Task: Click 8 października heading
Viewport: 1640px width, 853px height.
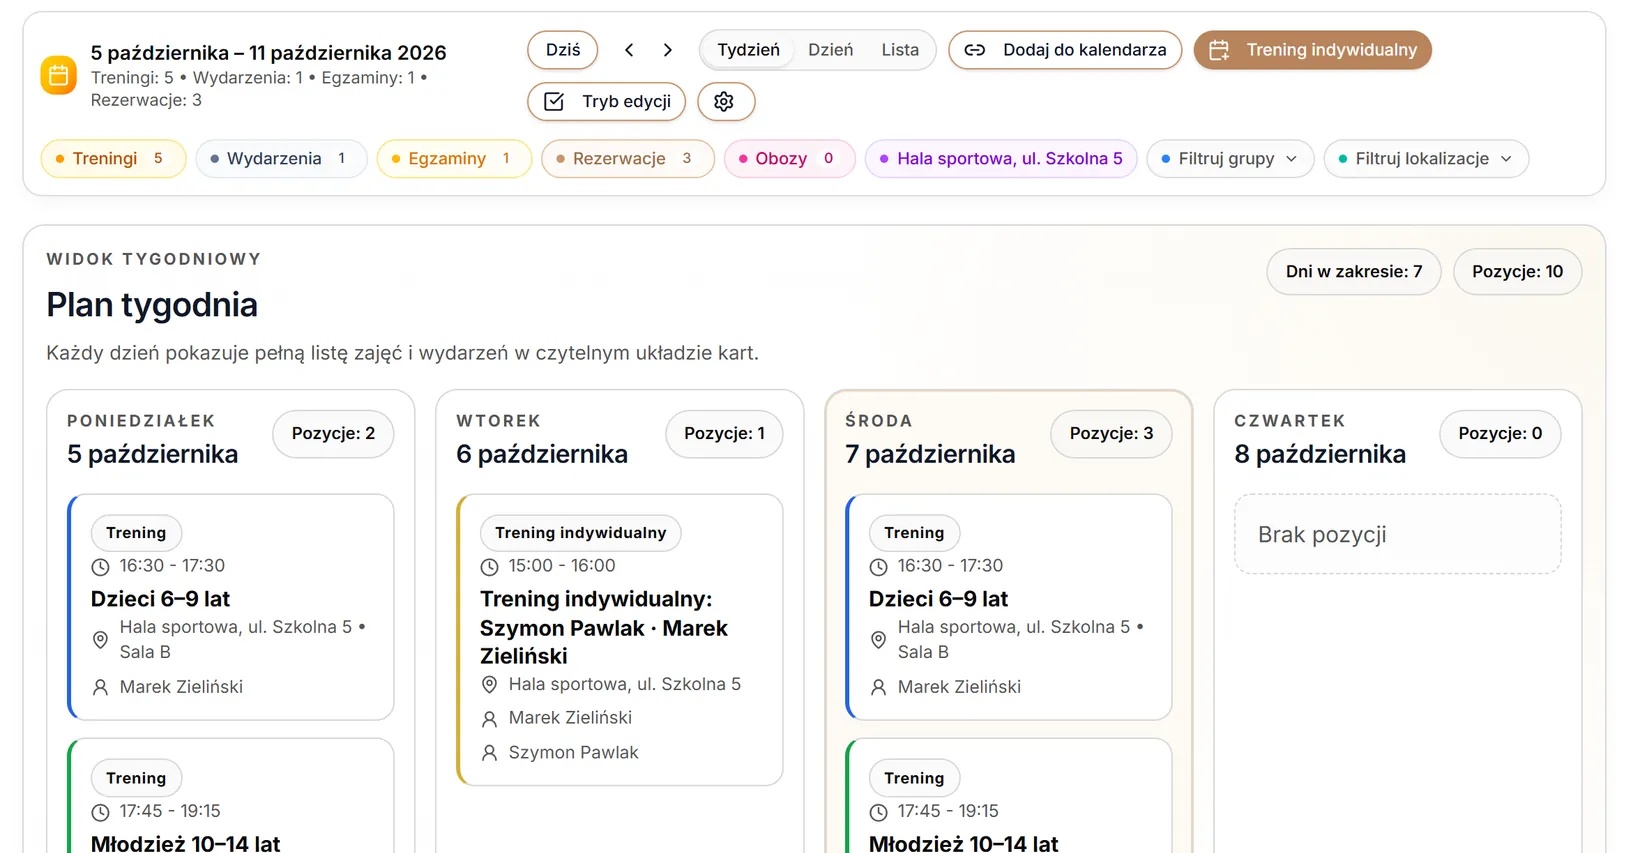Action: tap(1320, 454)
